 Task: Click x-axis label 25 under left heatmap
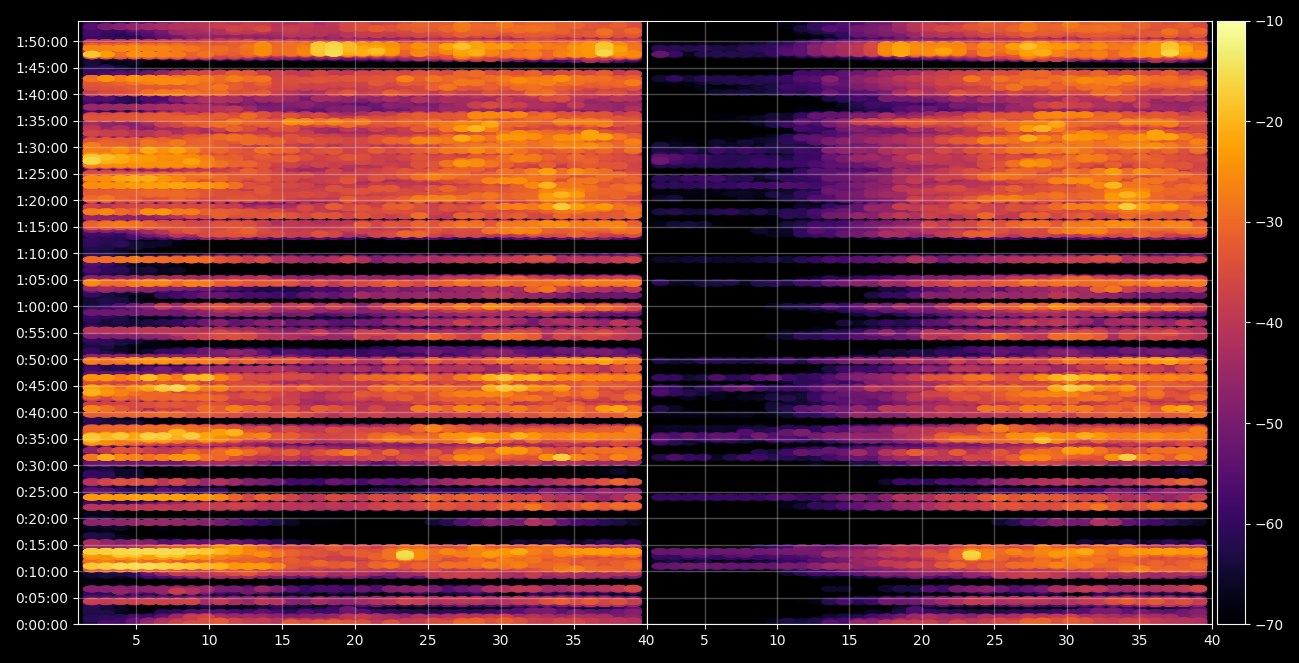click(x=428, y=641)
